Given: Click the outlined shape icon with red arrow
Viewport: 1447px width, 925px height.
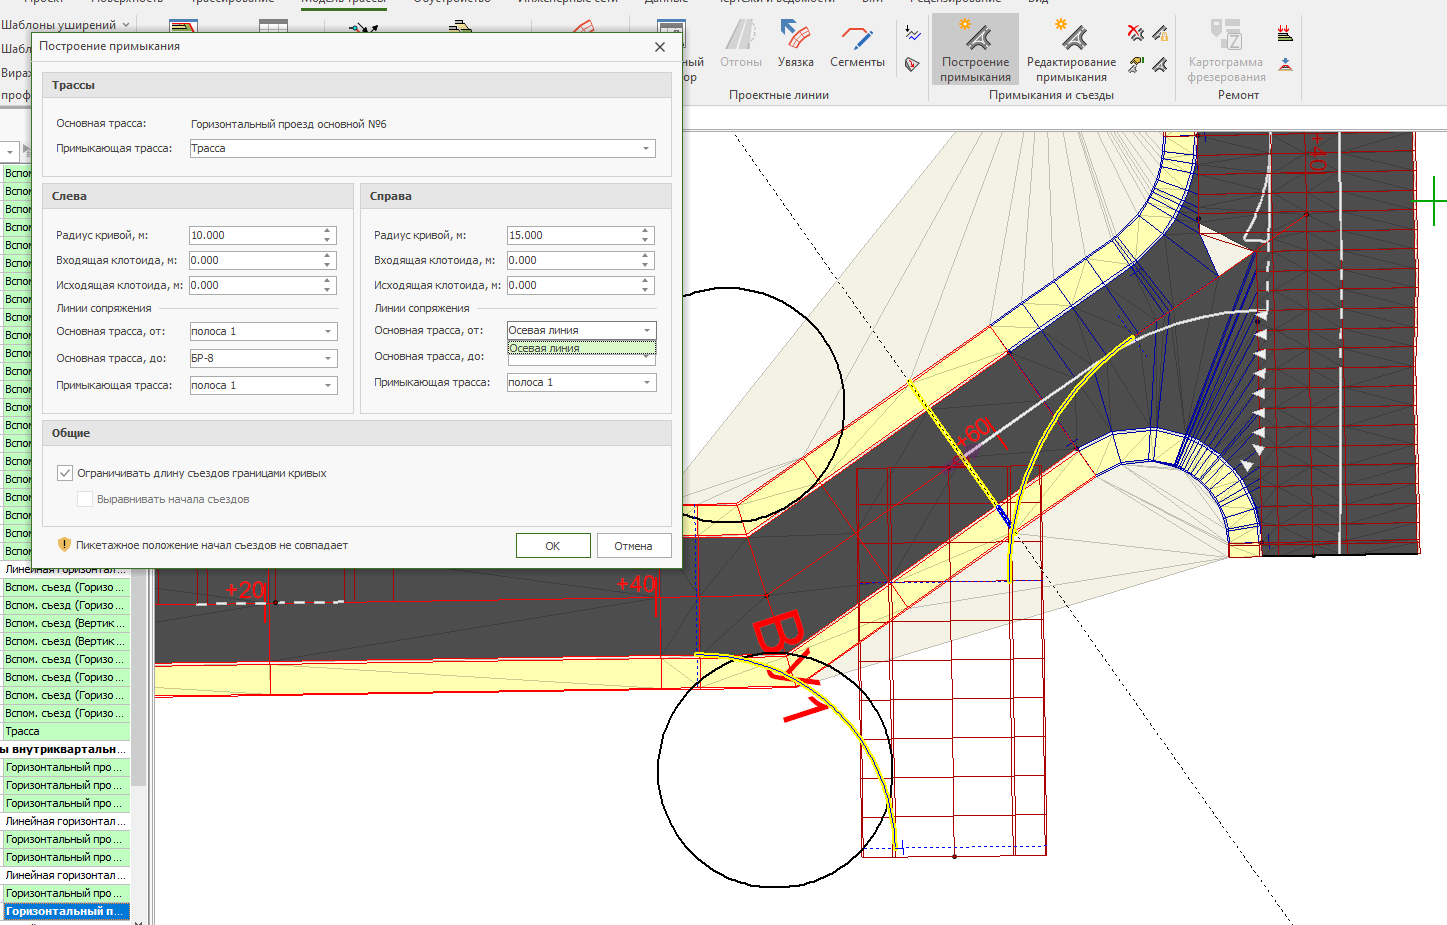Looking at the screenshot, I should click(x=912, y=65).
